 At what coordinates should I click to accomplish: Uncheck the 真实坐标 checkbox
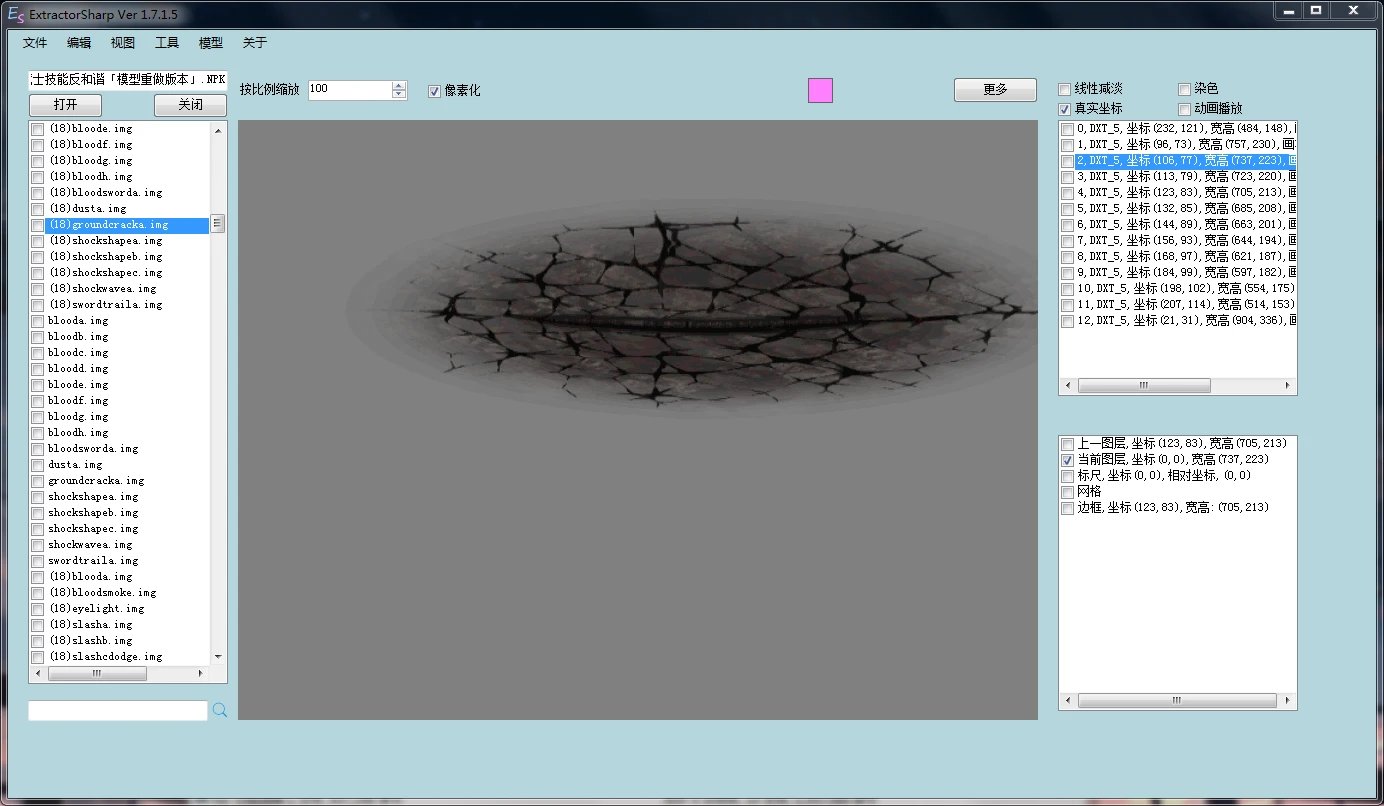coord(1065,108)
